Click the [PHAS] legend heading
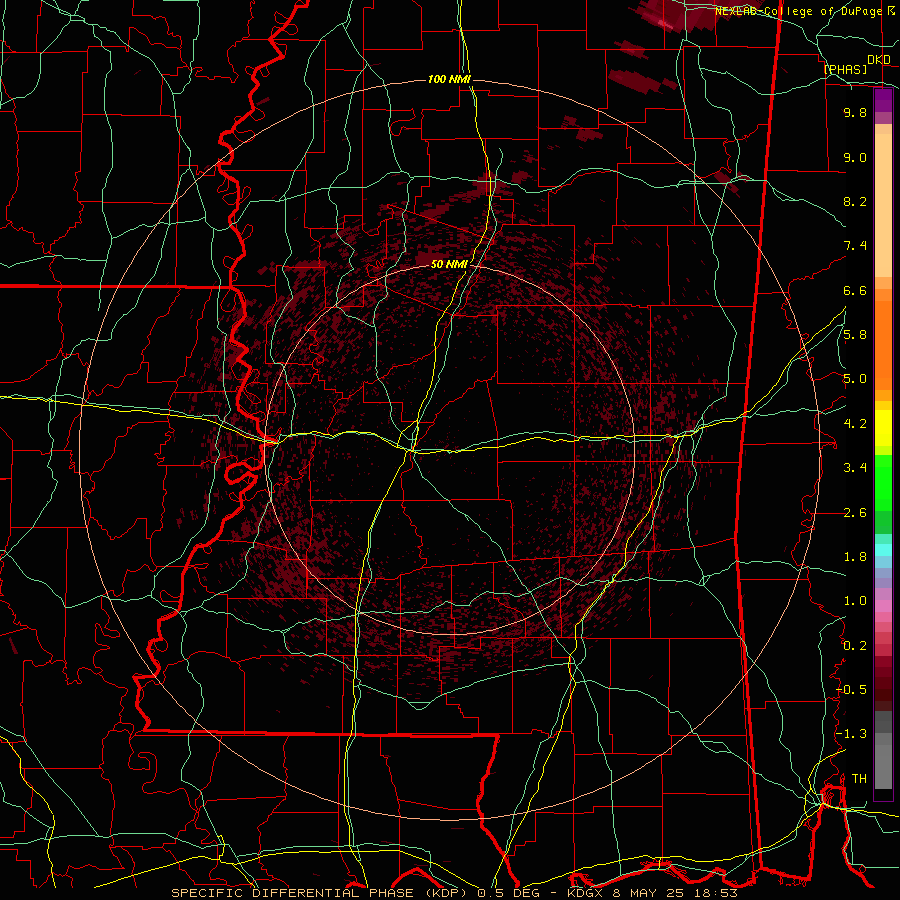The image size is (900, 900). 845,69
